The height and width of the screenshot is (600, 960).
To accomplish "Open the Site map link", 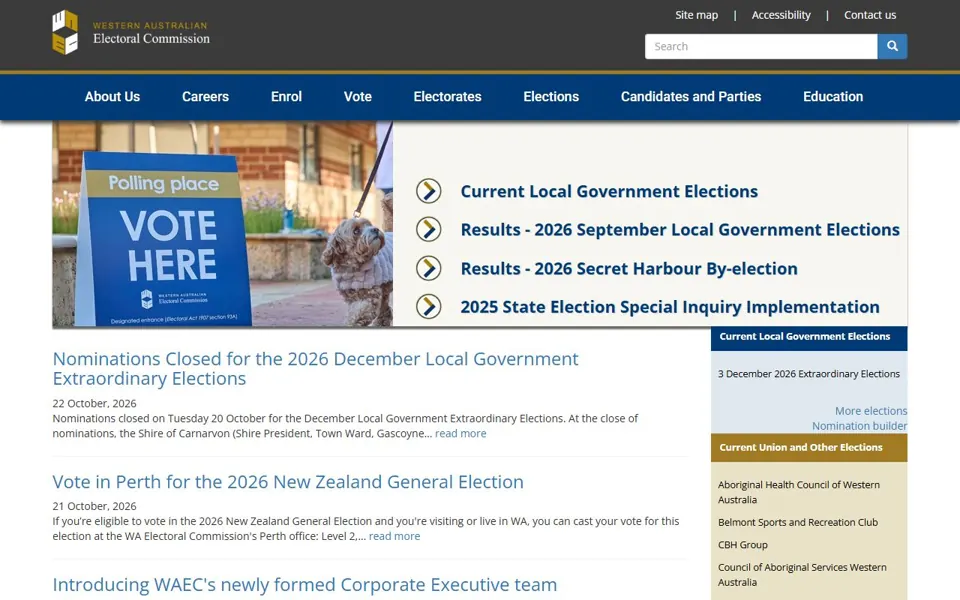I will [x=696, y=15].
